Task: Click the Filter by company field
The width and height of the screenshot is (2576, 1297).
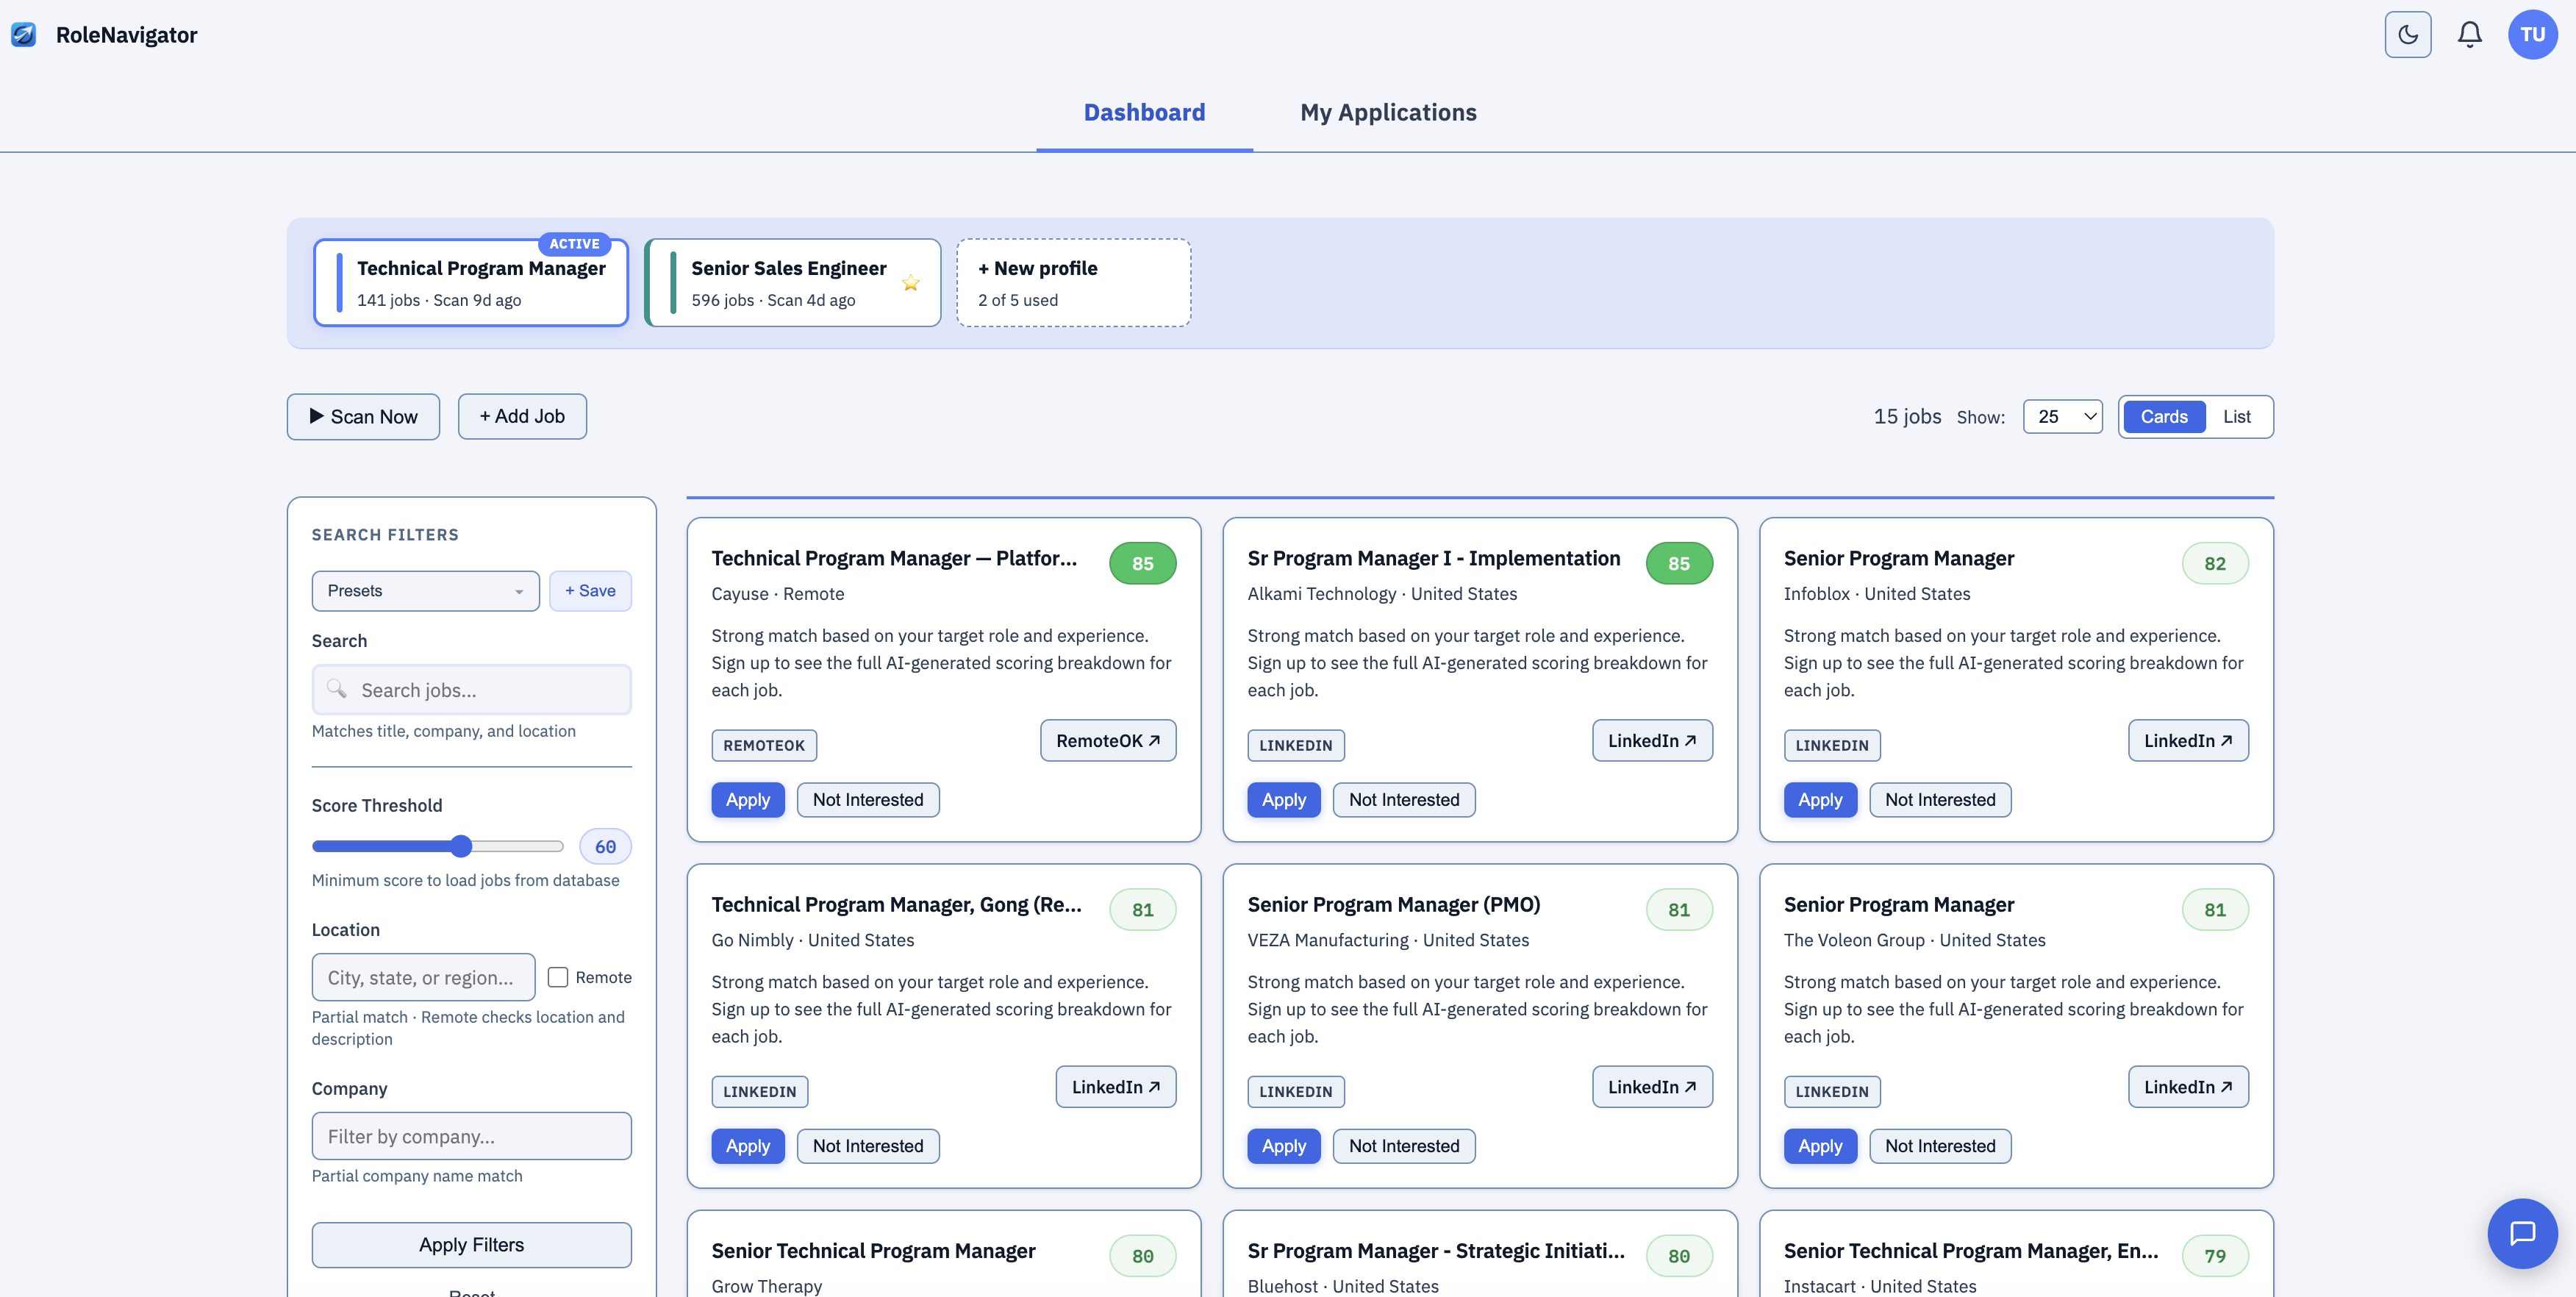Action: point(471,1136)
